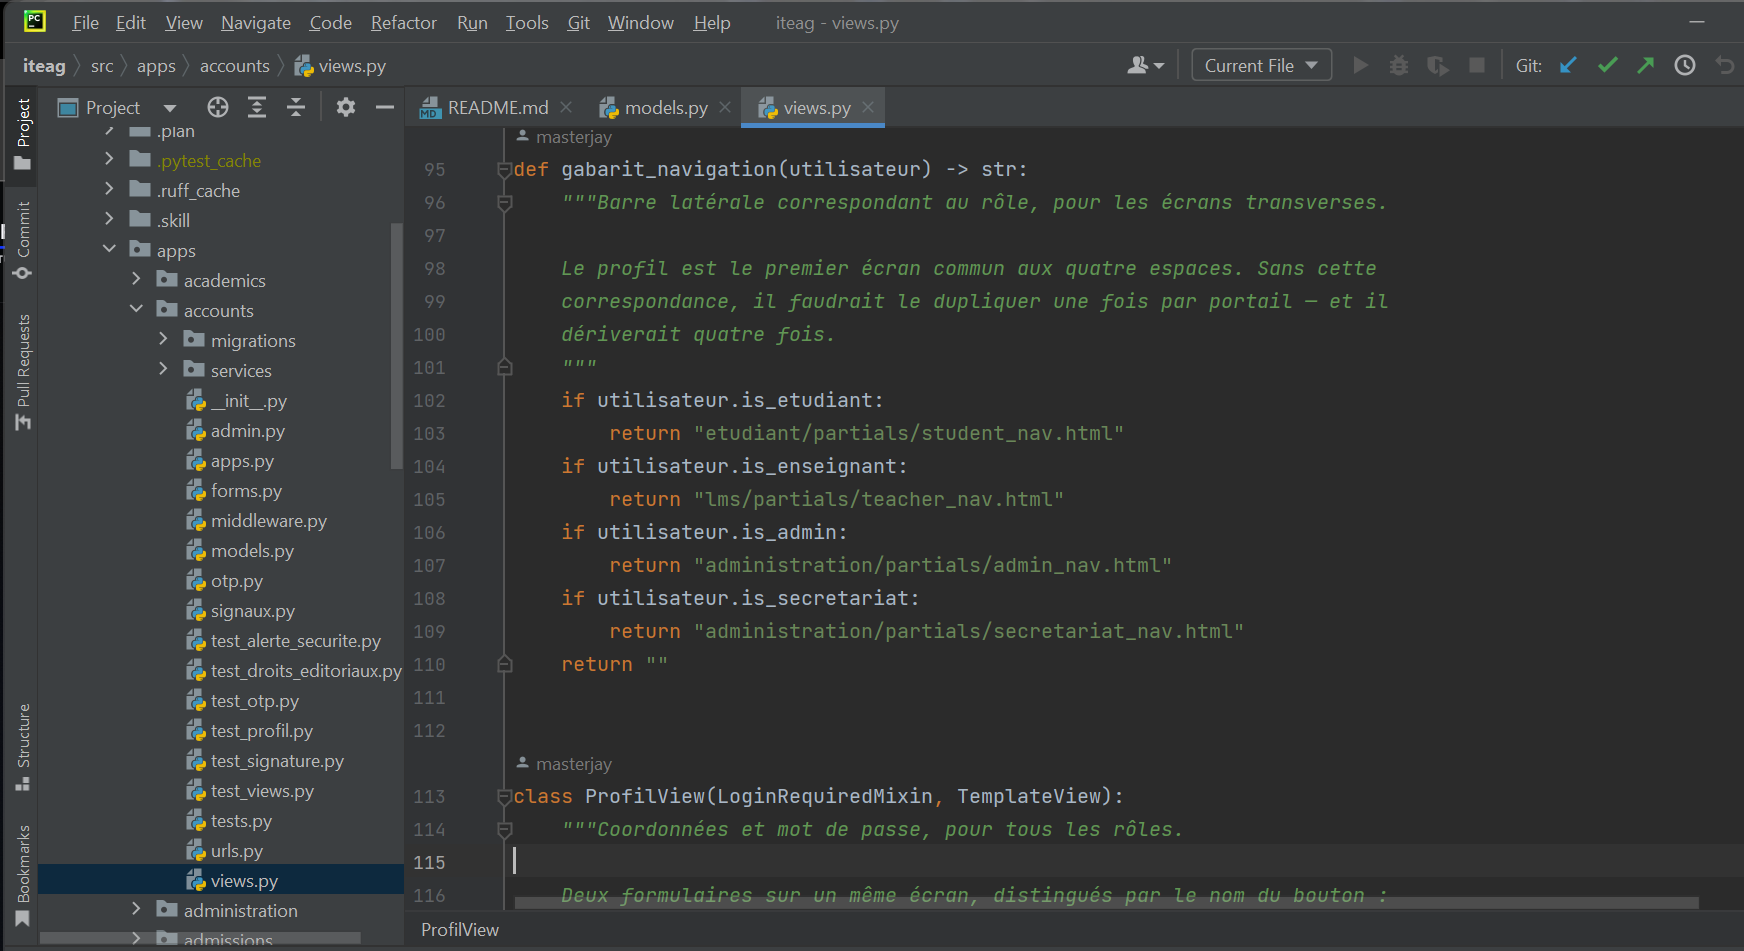
Task: Click the ProfilView breadcrumb at bottom
Action: click(x=460, y=929)
